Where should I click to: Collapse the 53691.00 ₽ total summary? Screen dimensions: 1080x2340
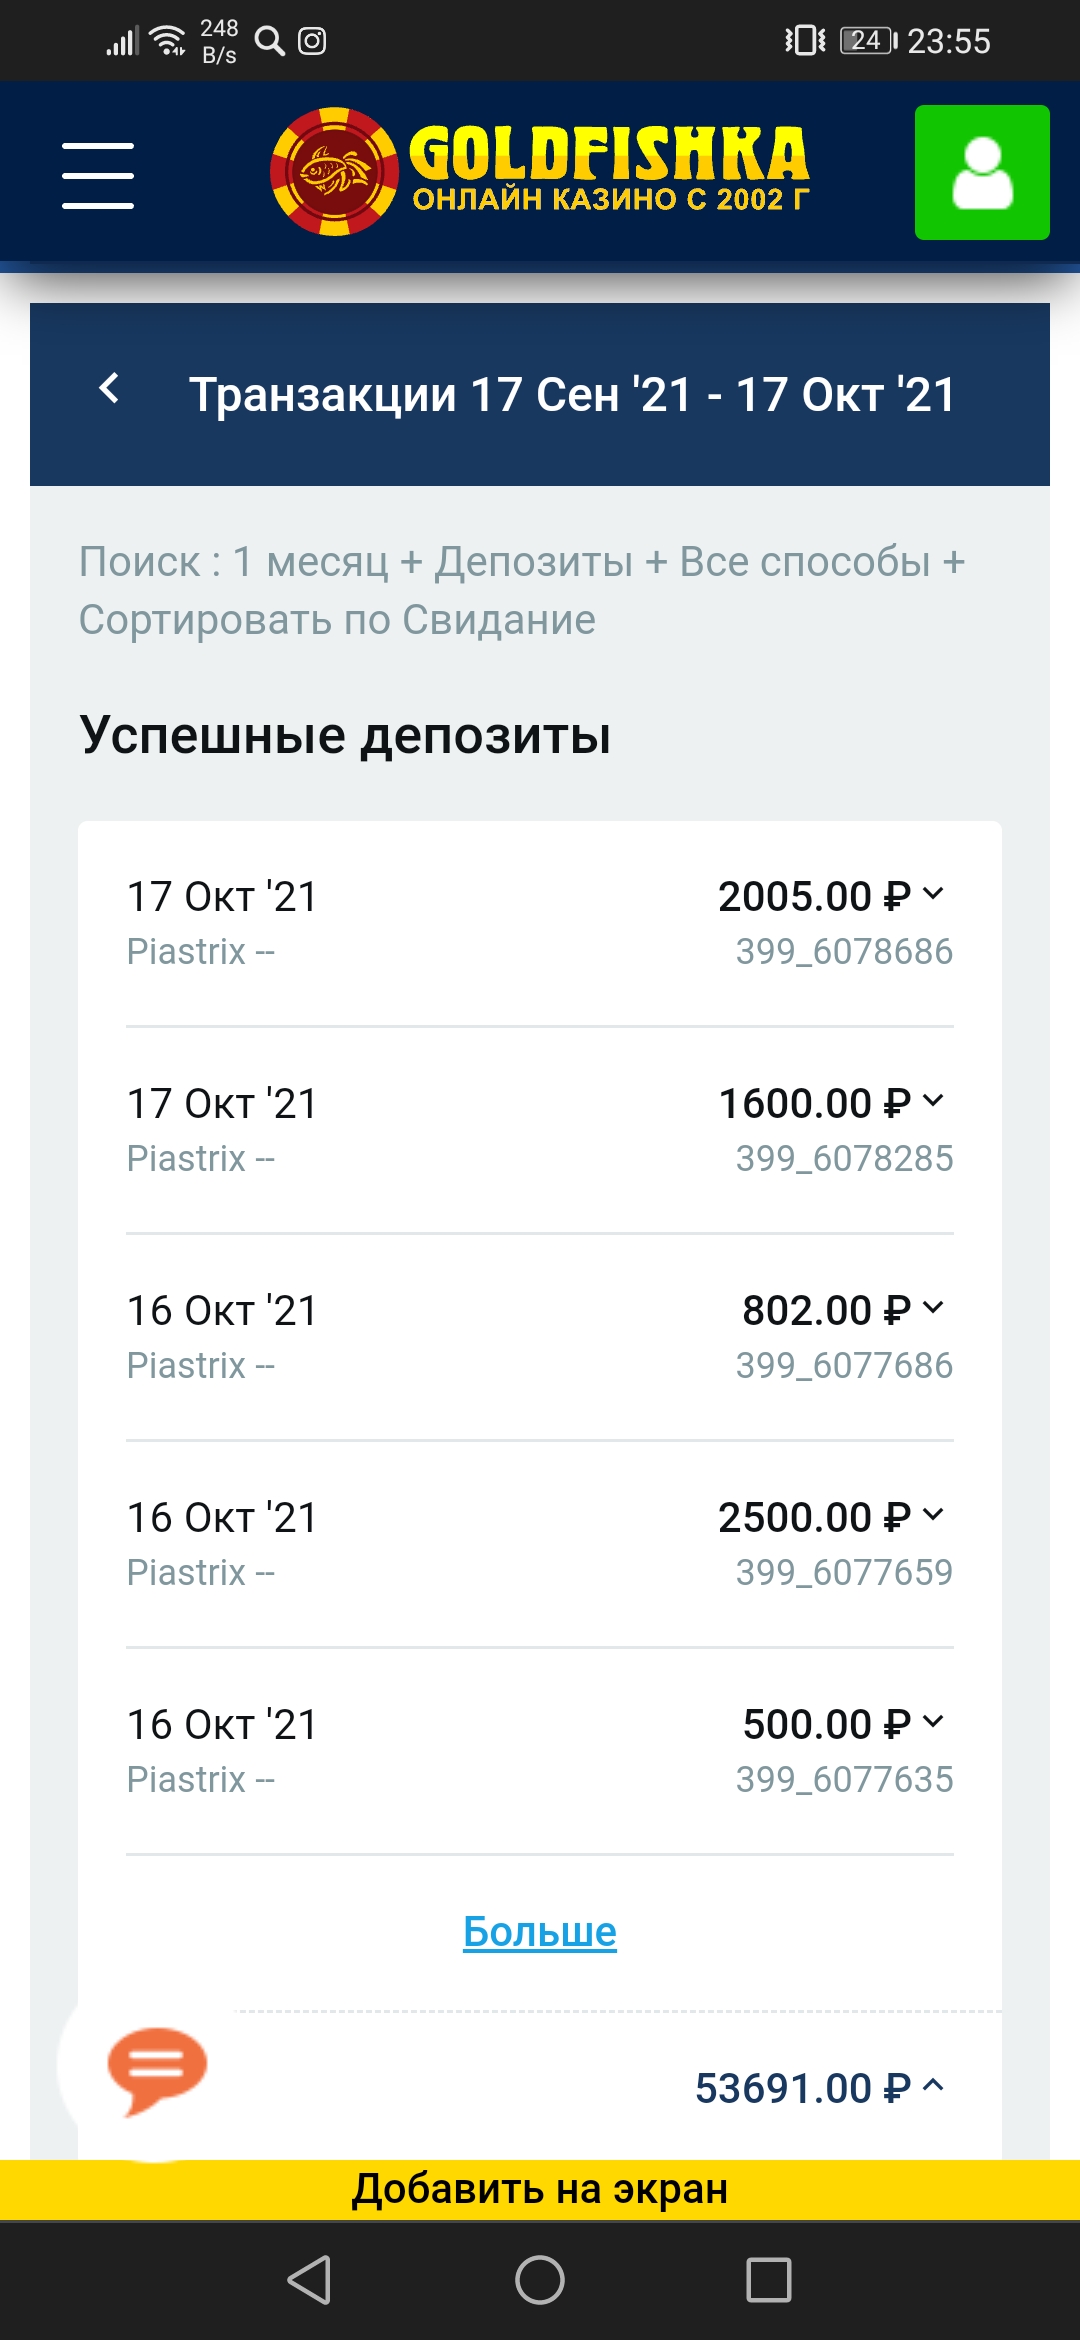tap(932, 2086)
